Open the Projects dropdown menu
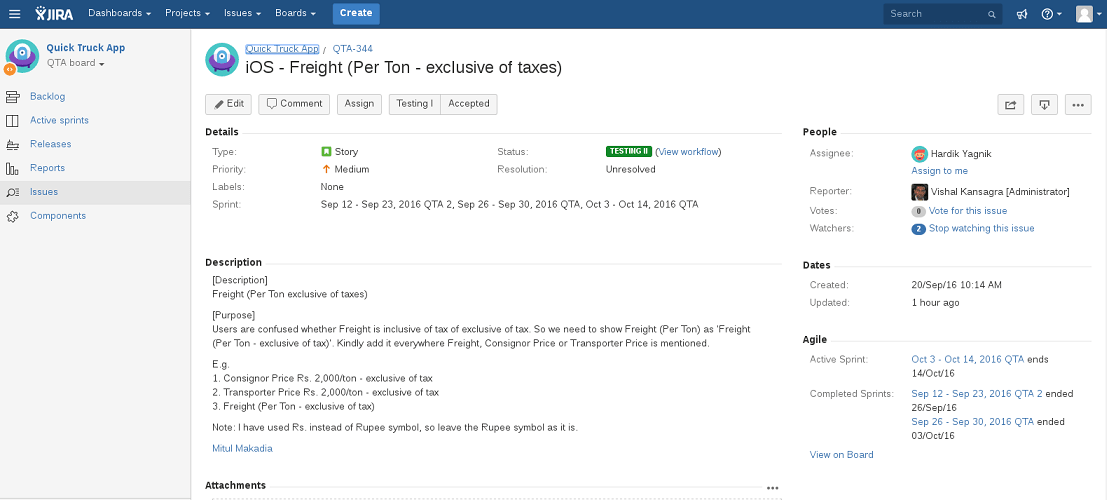This screenshot has height=500, width=1107. click(x=187, y=13)
